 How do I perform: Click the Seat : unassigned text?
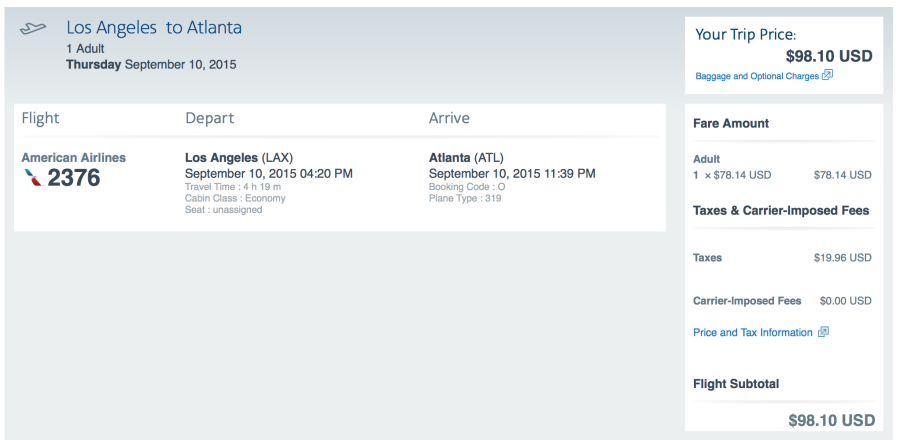coord(224,210)
